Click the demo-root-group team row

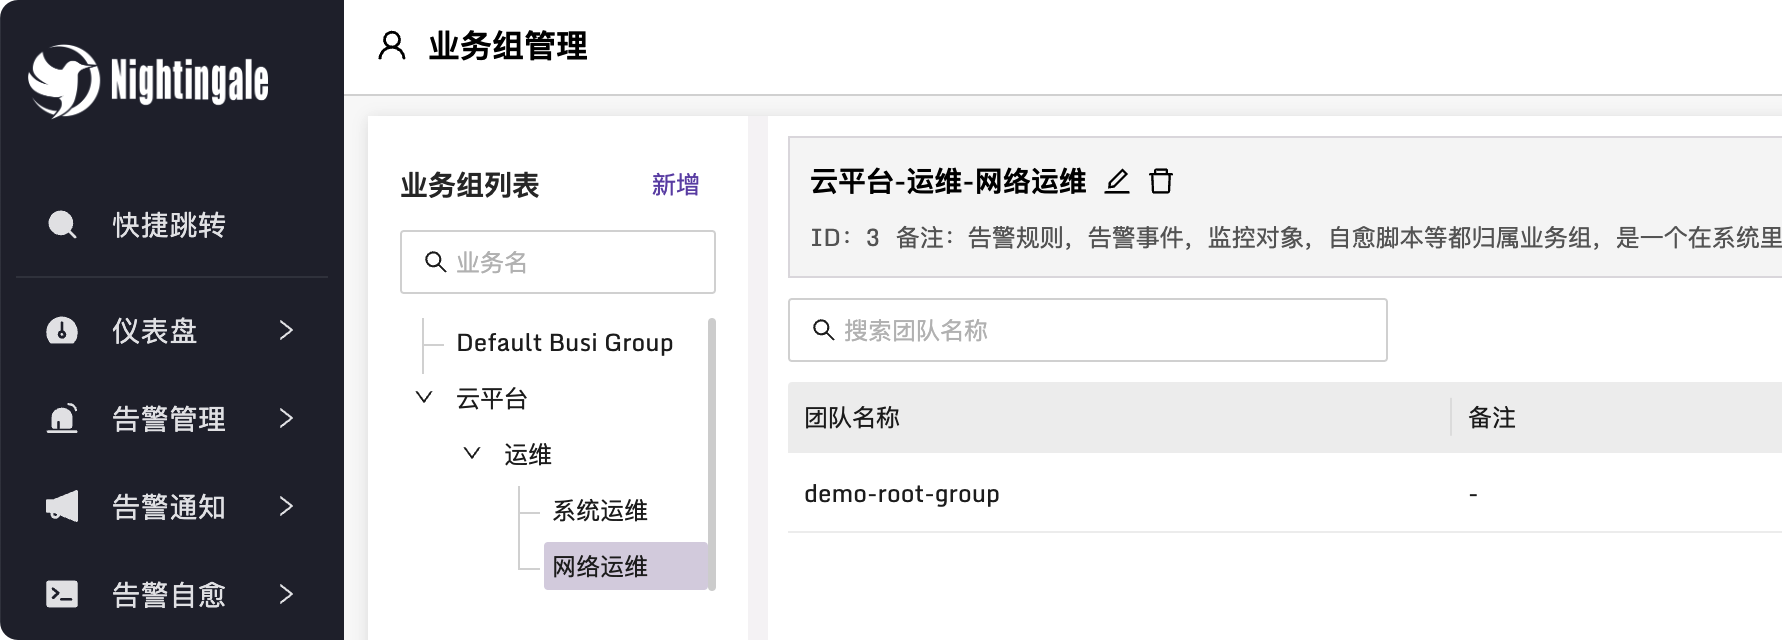point(1285,493)
